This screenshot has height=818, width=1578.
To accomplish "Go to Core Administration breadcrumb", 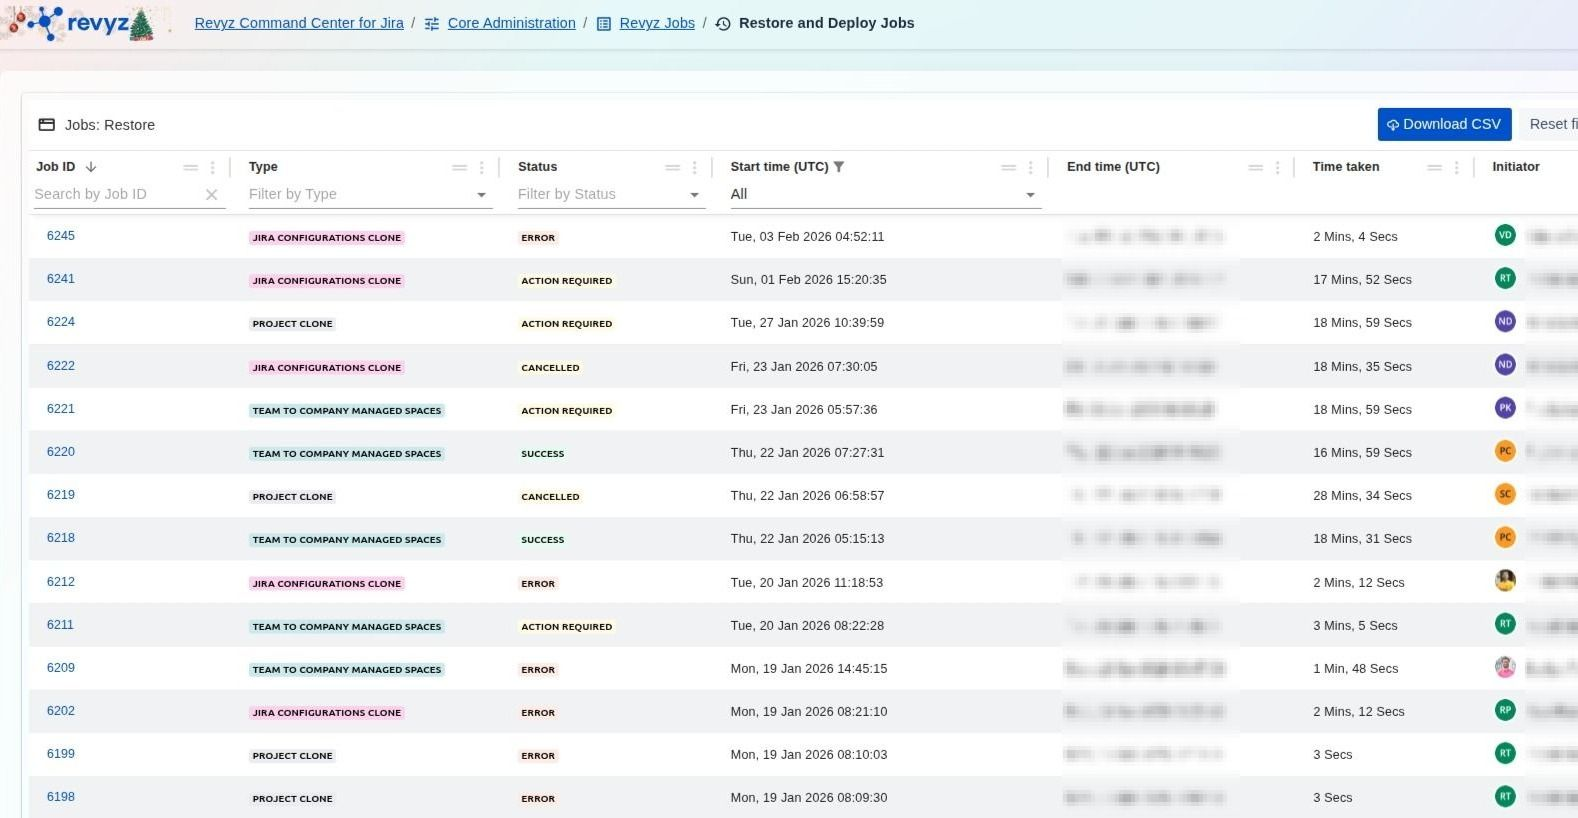I will pos(511,23).
